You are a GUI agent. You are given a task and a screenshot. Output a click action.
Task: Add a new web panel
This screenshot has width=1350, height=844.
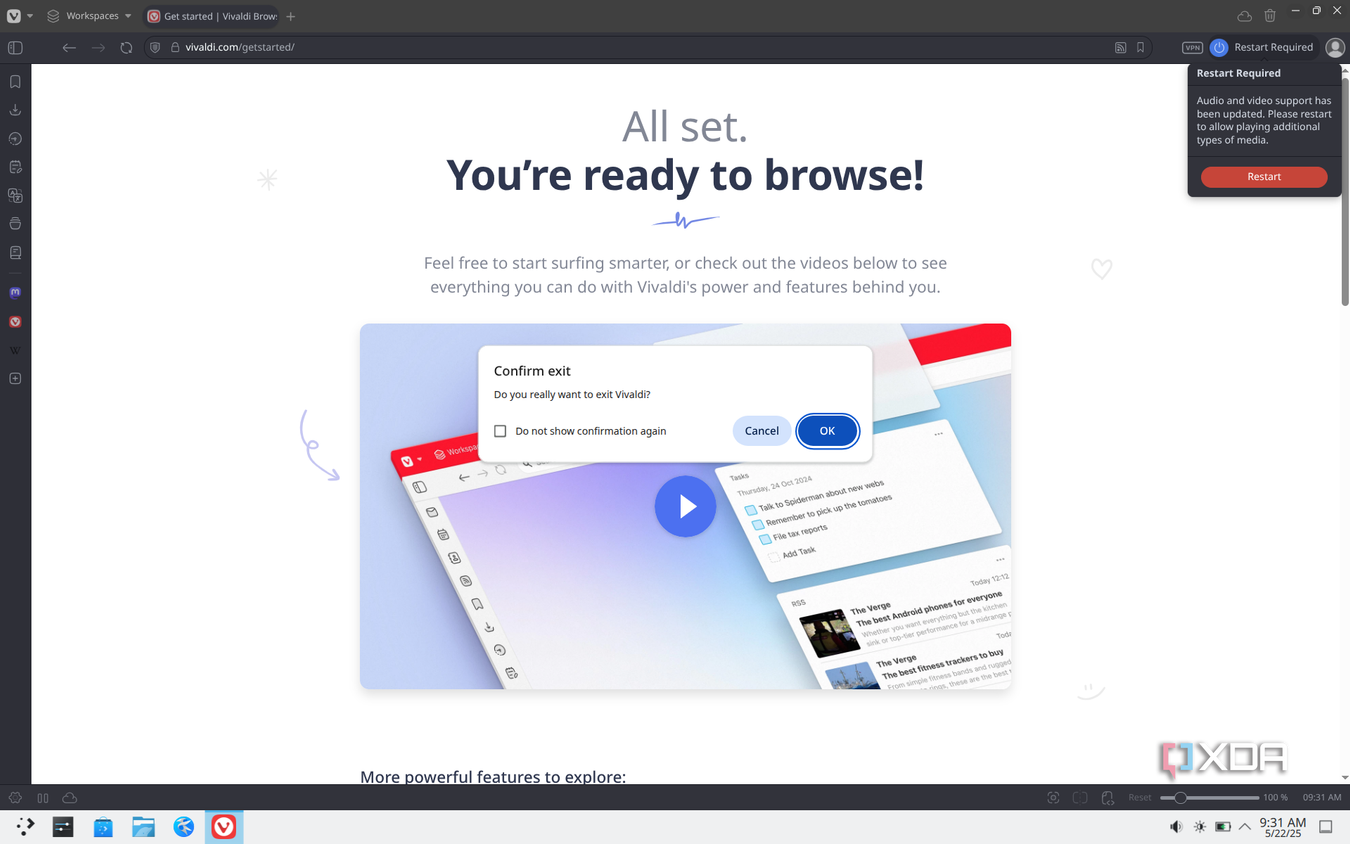pyautogui.click(x=15, y=379)
